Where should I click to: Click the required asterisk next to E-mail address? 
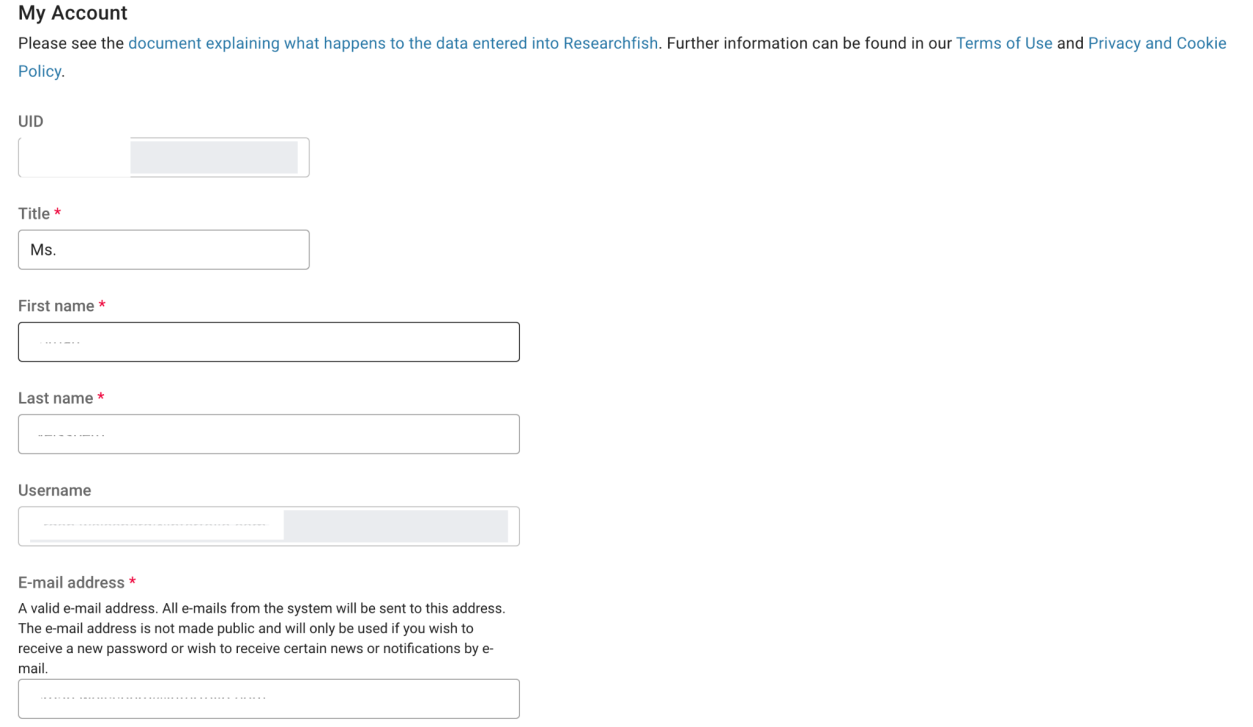point(132,582)
